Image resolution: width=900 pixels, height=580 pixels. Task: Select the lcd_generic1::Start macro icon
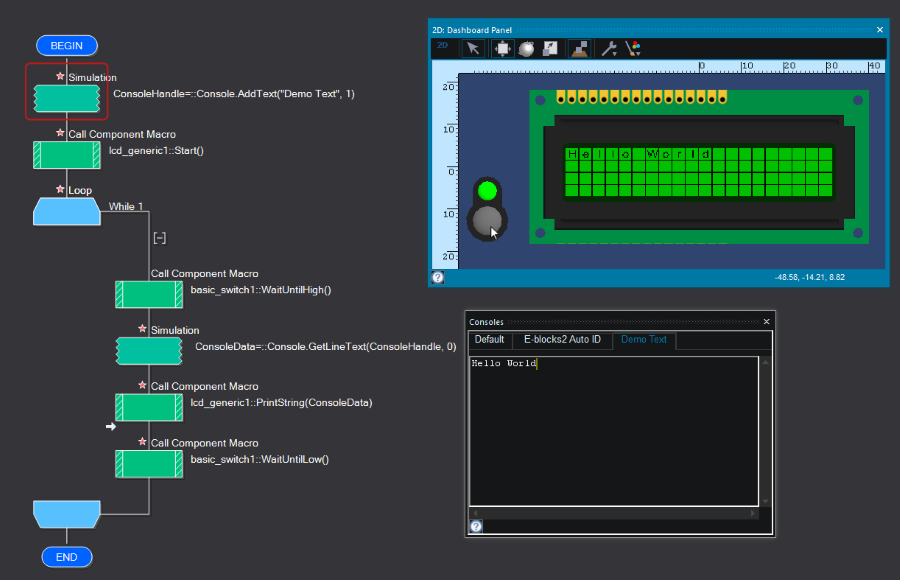pos(67,155)
